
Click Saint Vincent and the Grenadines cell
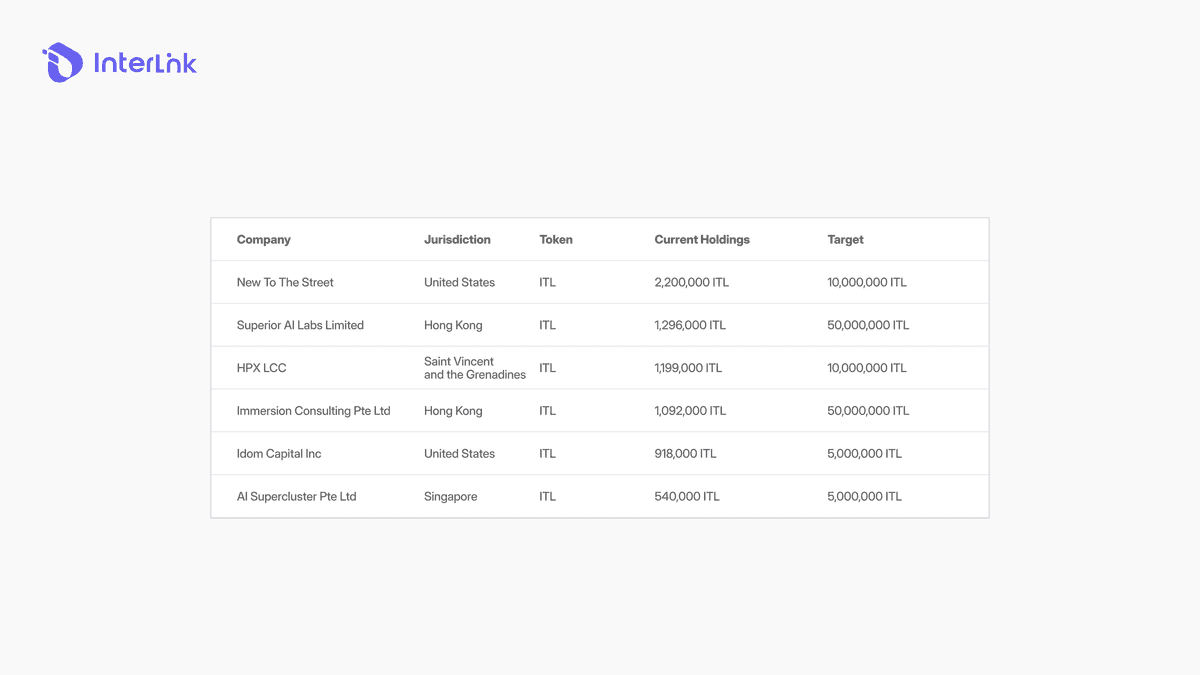coord(475,368)
